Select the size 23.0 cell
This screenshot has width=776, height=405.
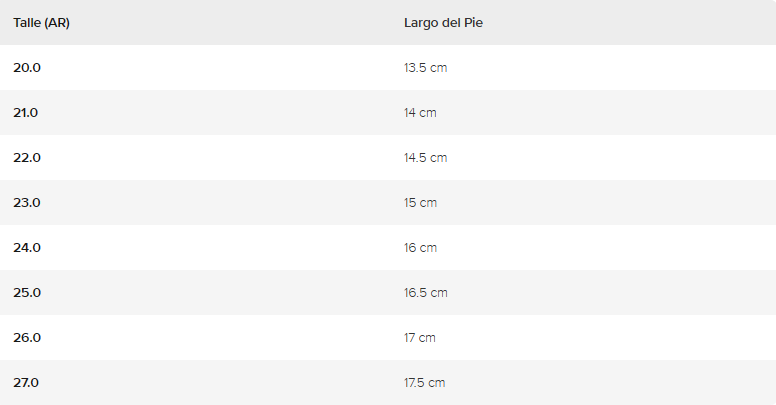27,202
